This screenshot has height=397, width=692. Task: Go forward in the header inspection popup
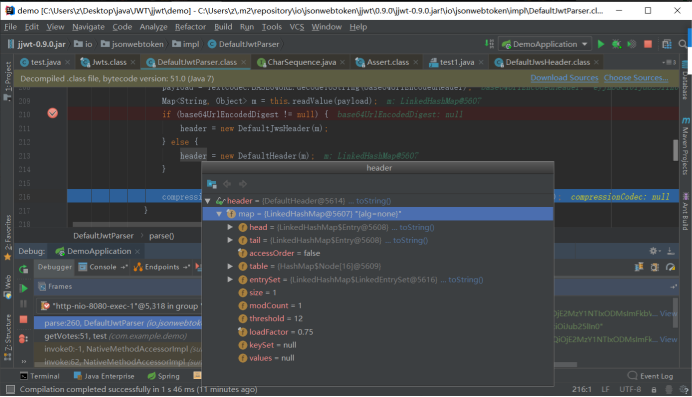(x=242, y=184)
